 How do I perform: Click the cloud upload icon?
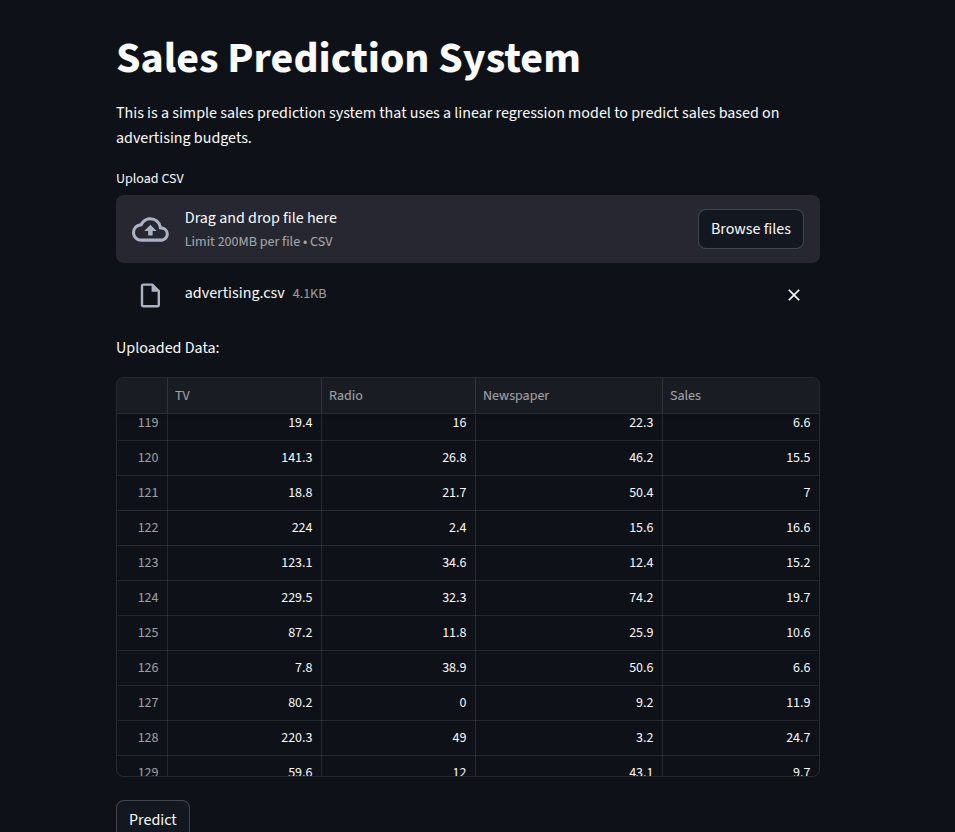pos(150,229)
